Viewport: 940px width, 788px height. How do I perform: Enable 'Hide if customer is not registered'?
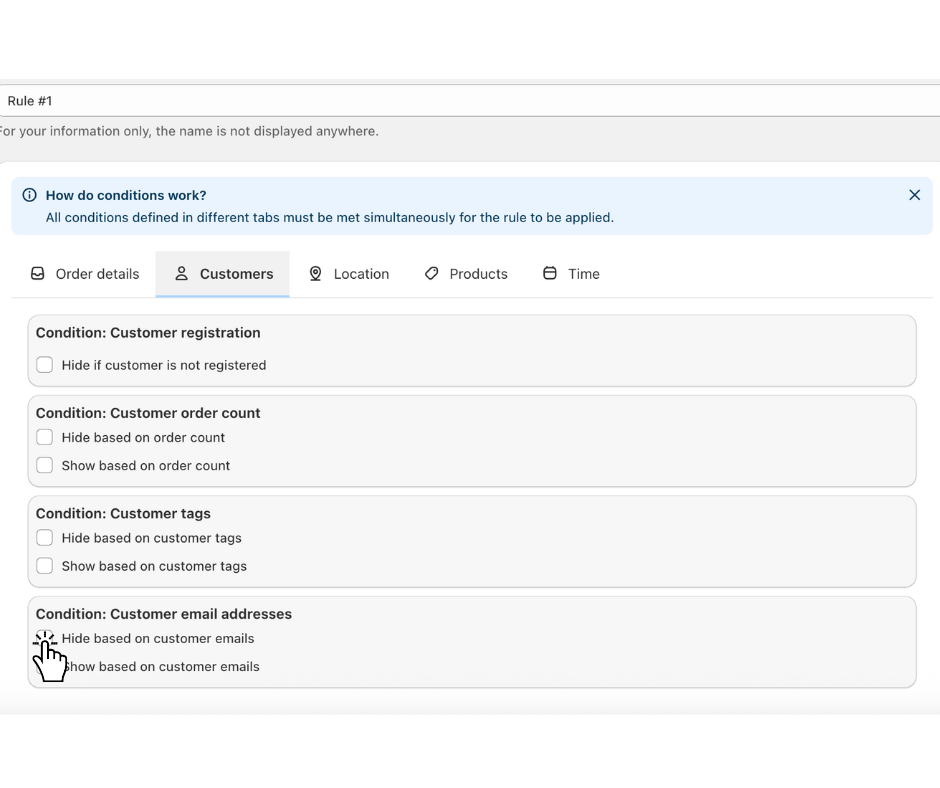click(x=45, y=365)
